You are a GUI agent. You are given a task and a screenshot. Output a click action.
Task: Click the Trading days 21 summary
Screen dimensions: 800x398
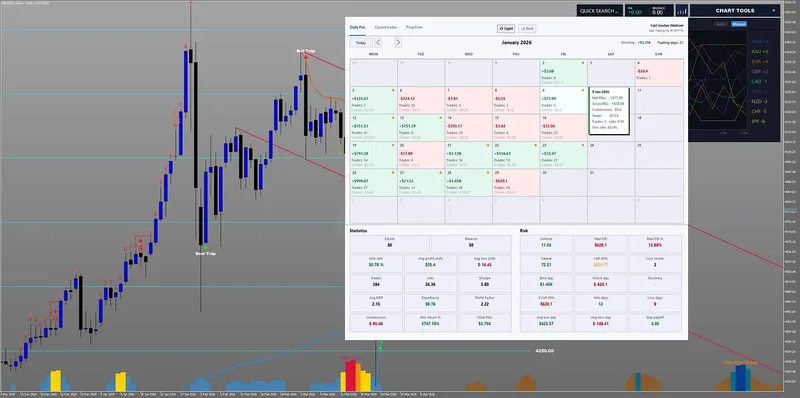pyautogui.click(x=670, y=43)
